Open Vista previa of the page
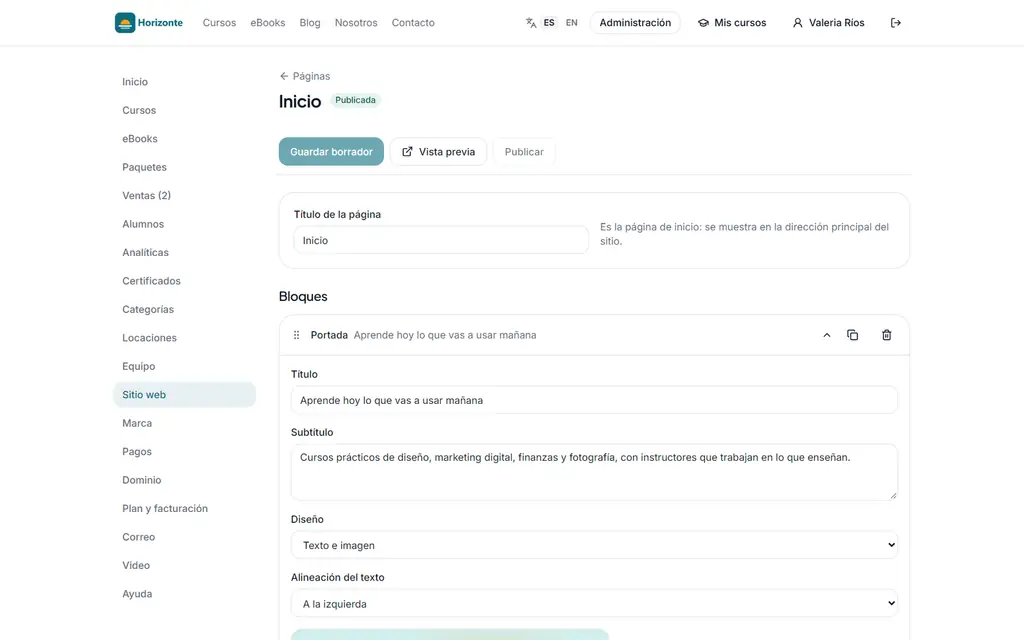 pos(438,152)
